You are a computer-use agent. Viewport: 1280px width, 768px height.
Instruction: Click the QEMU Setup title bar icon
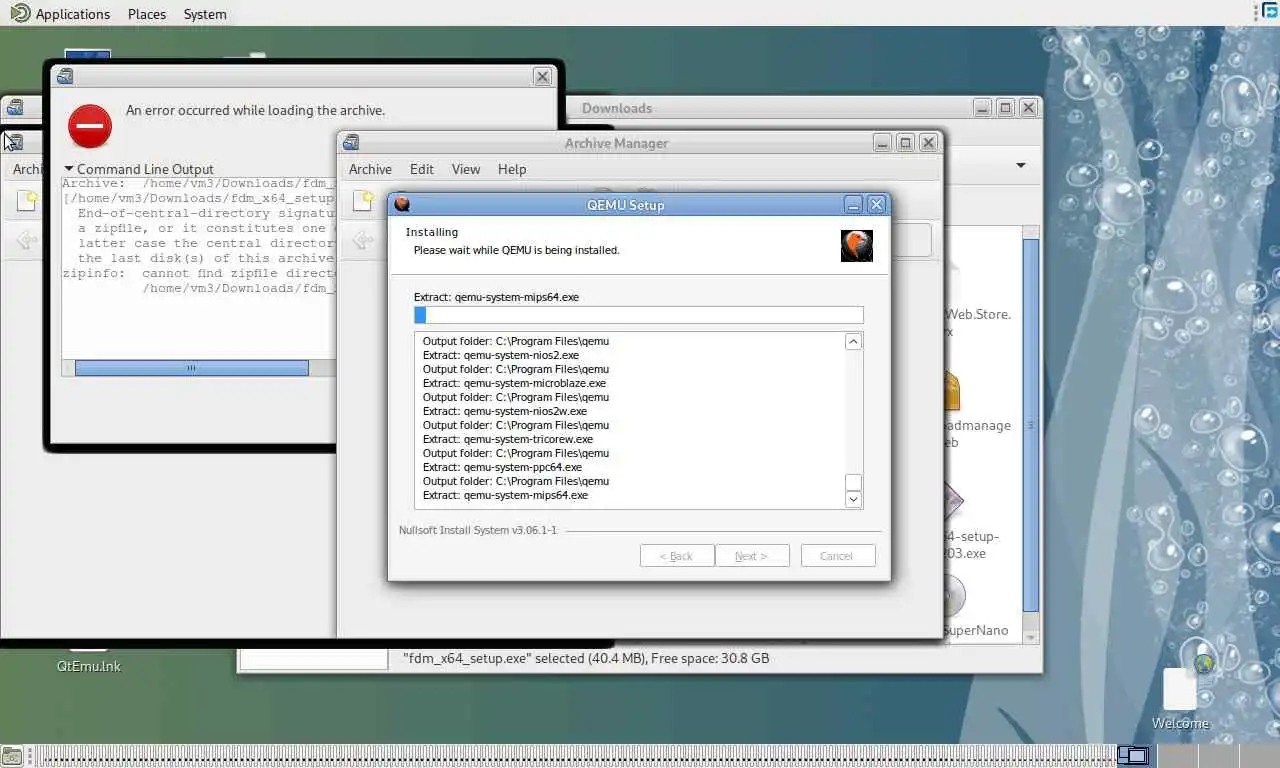pyautogui.click(x=402, y=204)
